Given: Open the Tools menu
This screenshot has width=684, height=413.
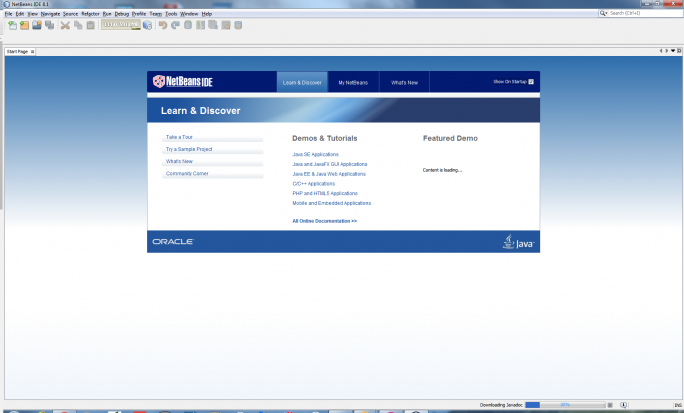Looking at the screenshot, I should 171,14.
